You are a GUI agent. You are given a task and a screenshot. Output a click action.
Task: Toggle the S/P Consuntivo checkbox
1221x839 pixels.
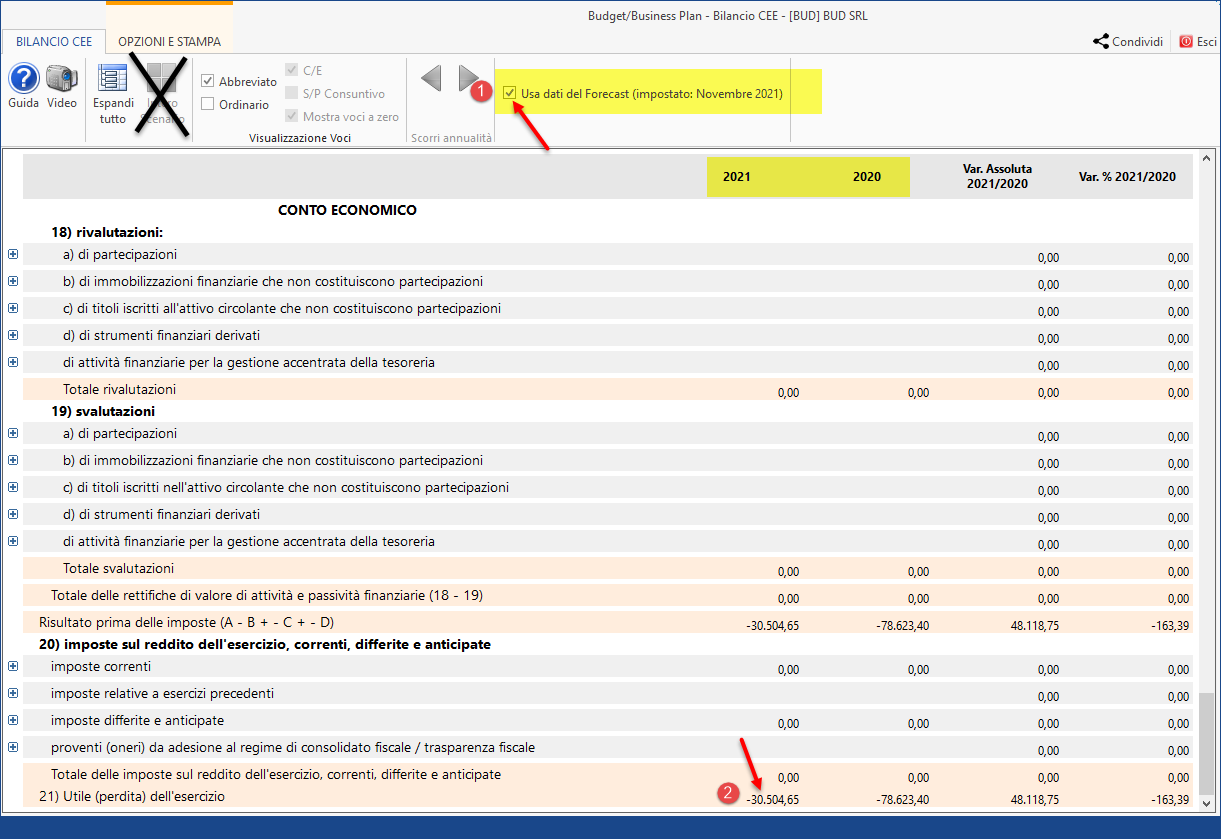pyautogui.click(x=292, y=93)
